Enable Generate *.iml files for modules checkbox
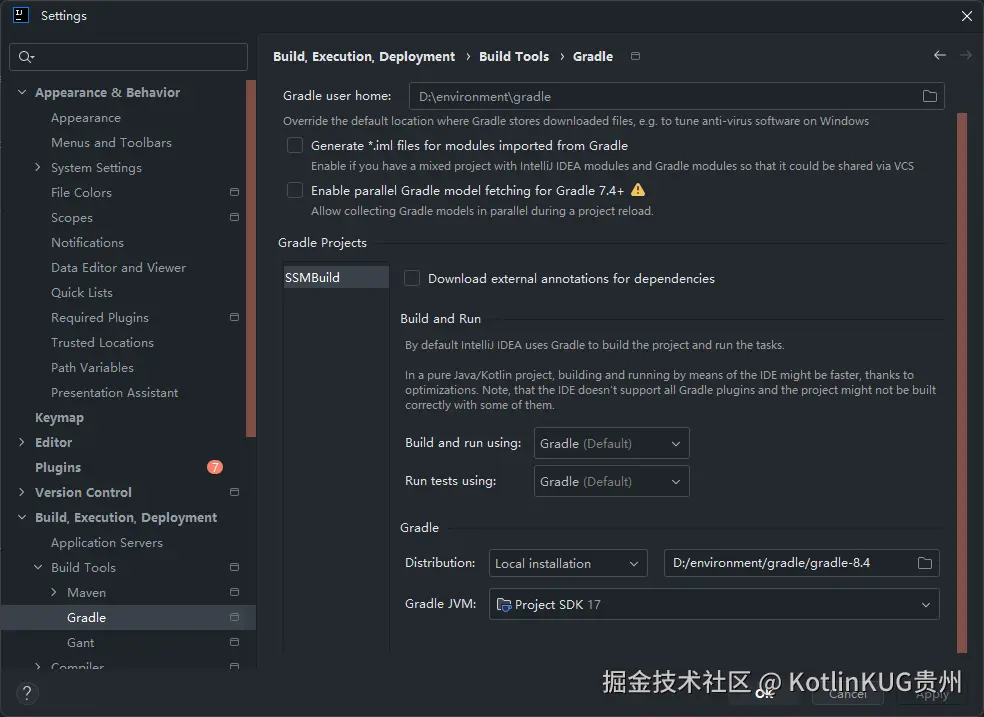 [x=294, y=145]
